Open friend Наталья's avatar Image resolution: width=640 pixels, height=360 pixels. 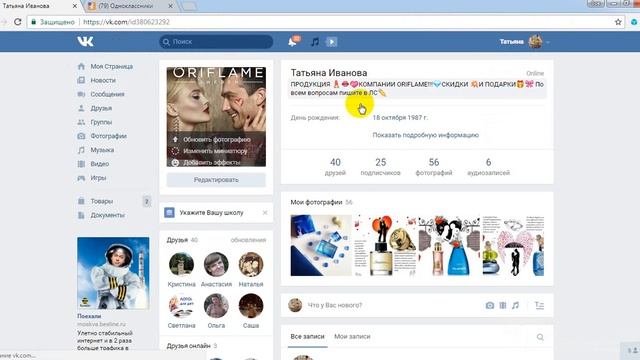(x=251, y=264)
